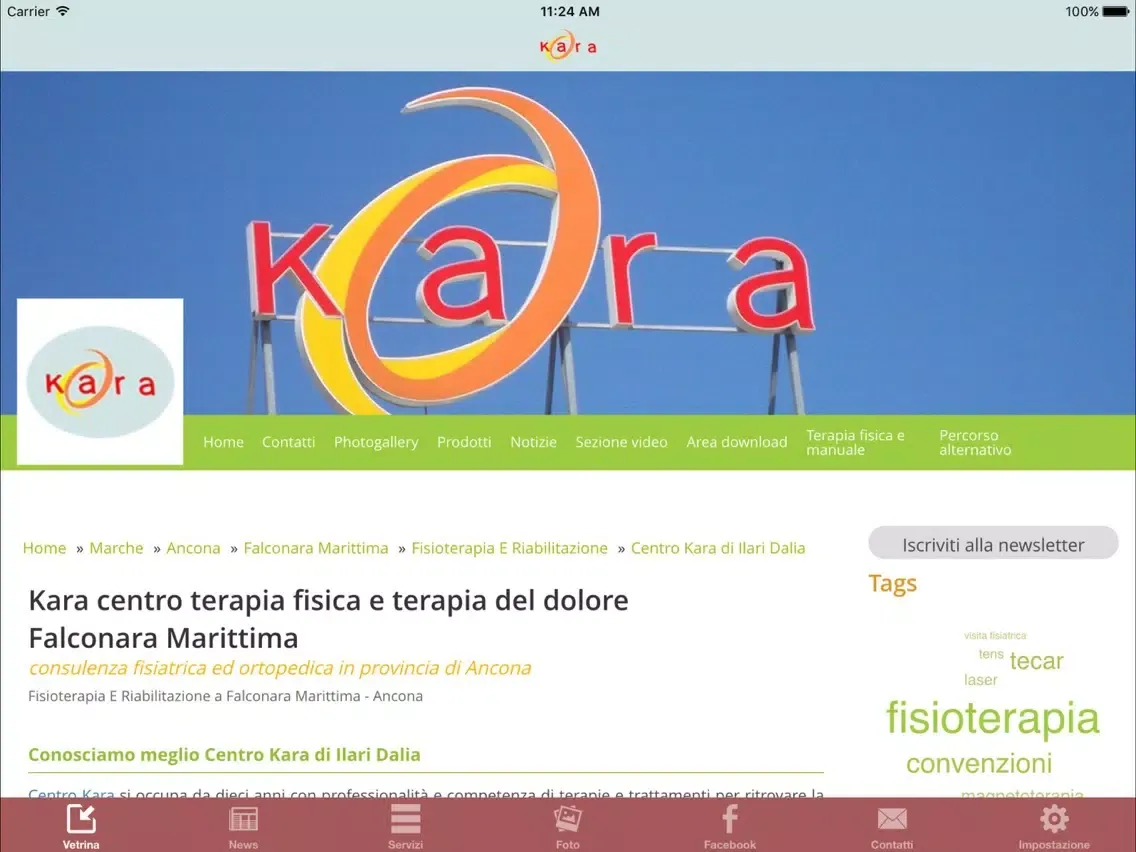
Task: Tap the battery status icon
Action: 1116,12
